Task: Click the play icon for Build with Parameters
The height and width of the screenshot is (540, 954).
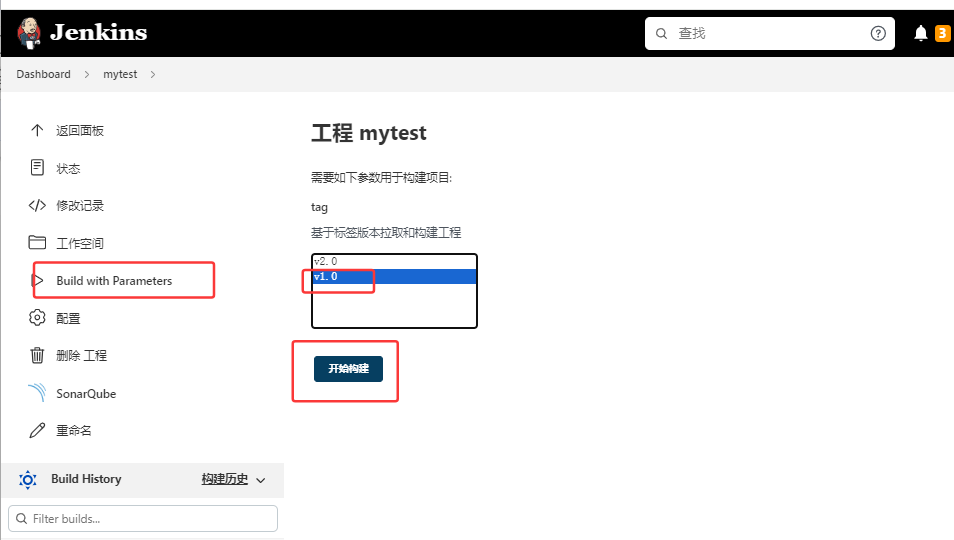Action: pyautogui.click(x=38, y=280)
